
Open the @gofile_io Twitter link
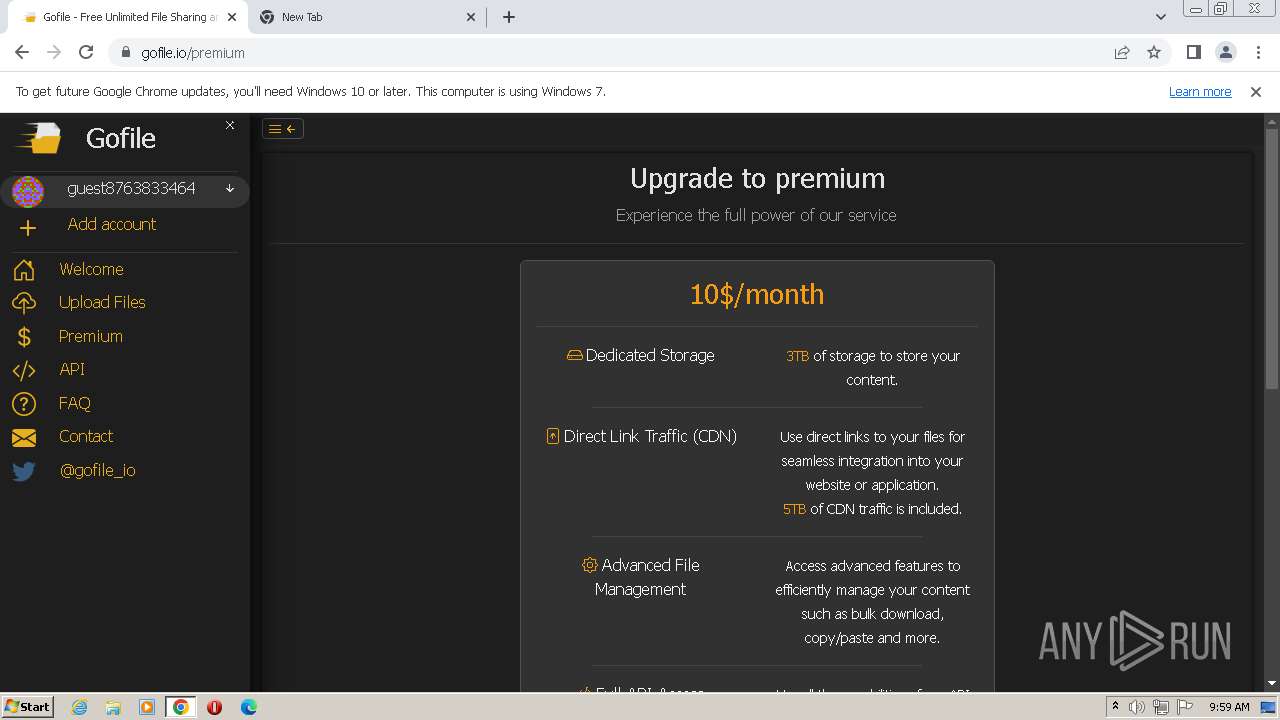[x=97, y=470]
